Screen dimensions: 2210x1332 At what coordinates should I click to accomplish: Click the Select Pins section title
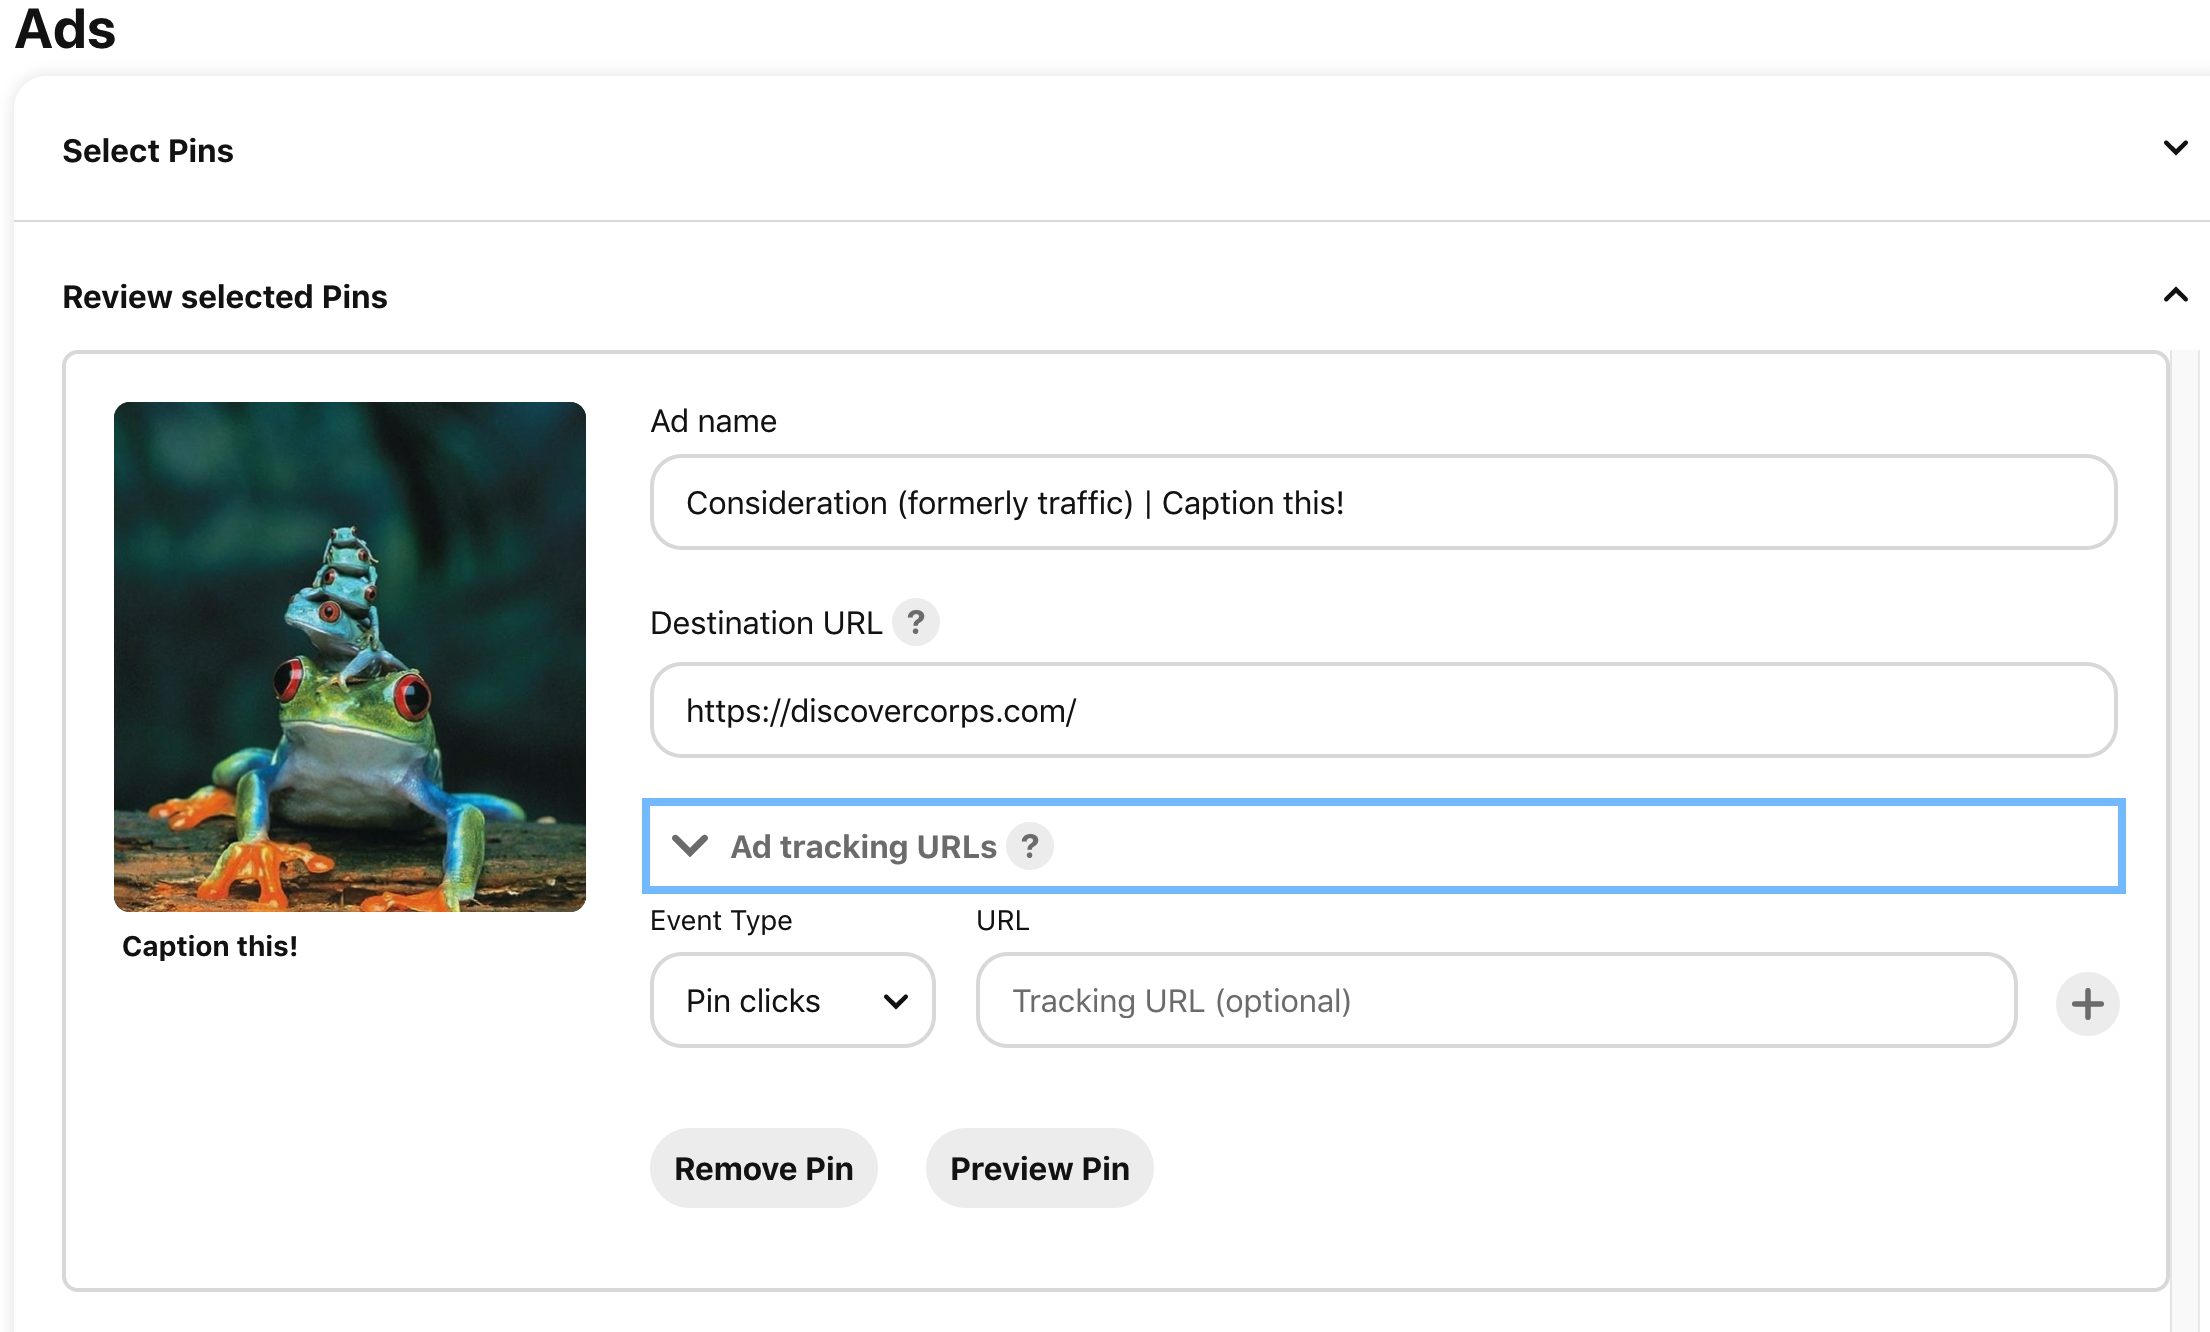pos(148,151)
